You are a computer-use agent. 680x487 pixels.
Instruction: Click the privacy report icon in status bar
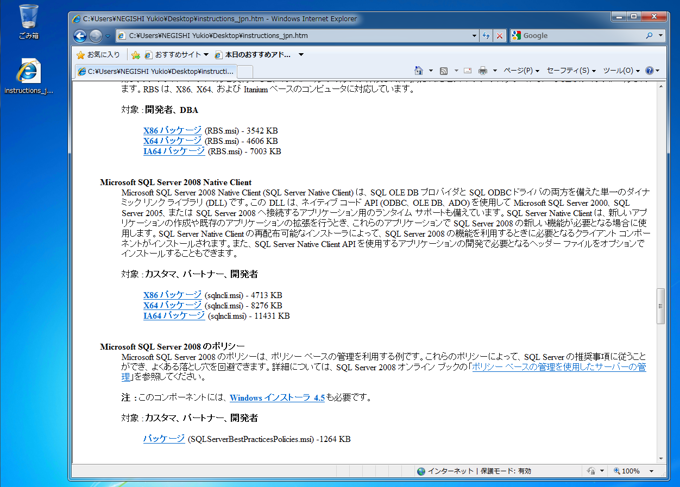tap(591, 471)
